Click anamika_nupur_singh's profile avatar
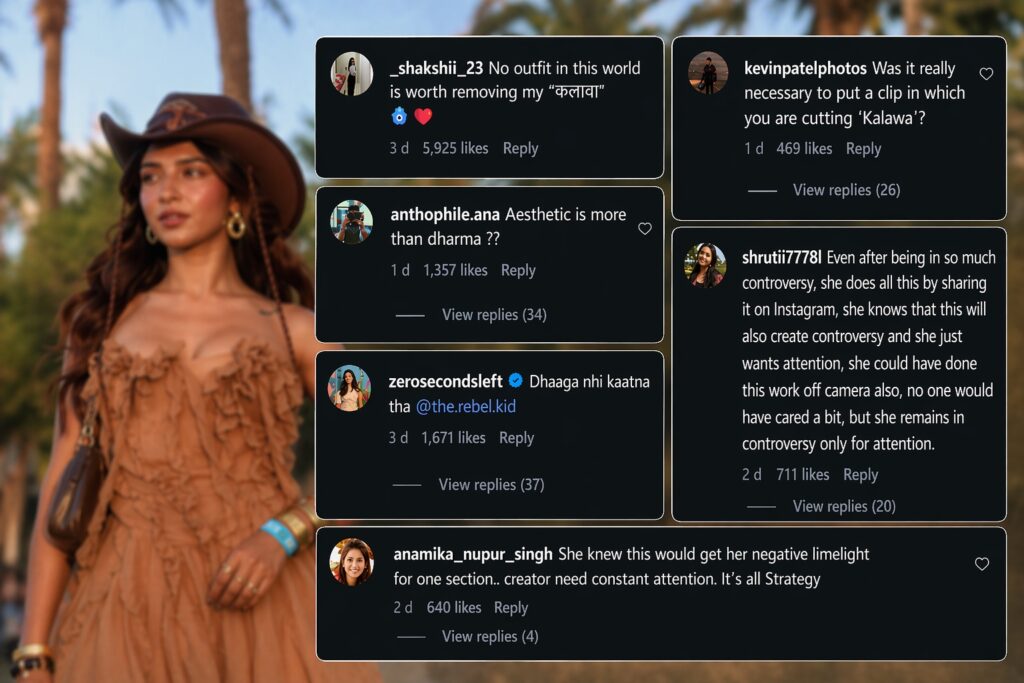1024x683 pixels. (x=352, y=561)
